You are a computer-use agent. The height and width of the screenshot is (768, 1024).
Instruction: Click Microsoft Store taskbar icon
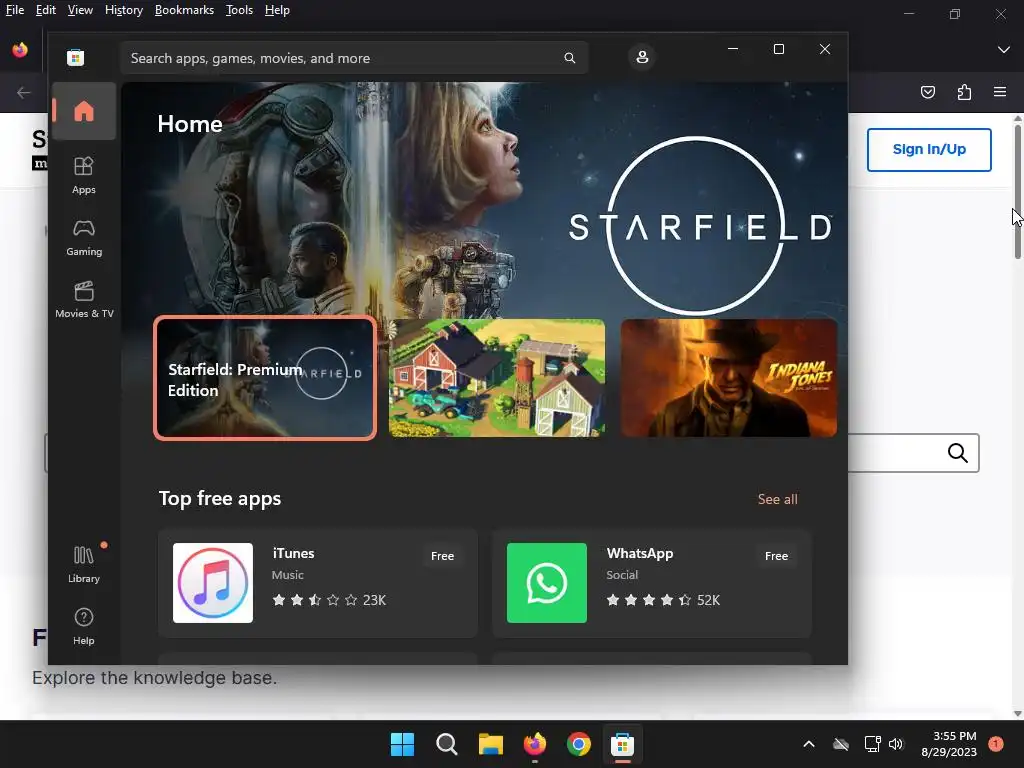tap(622, 744)
